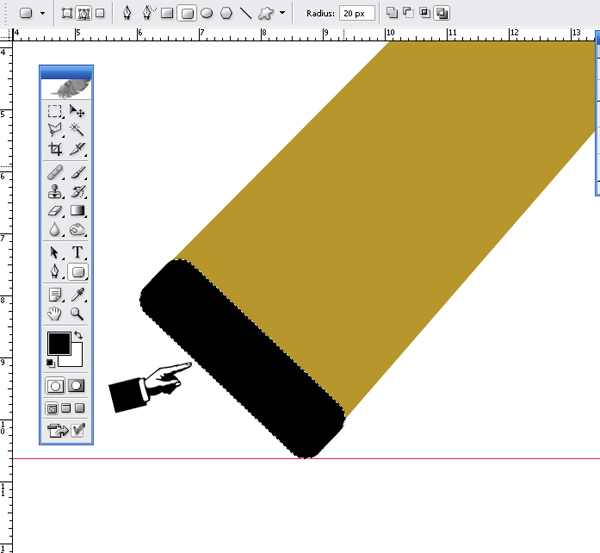Select the Sponge tool

tap(77, 230)
